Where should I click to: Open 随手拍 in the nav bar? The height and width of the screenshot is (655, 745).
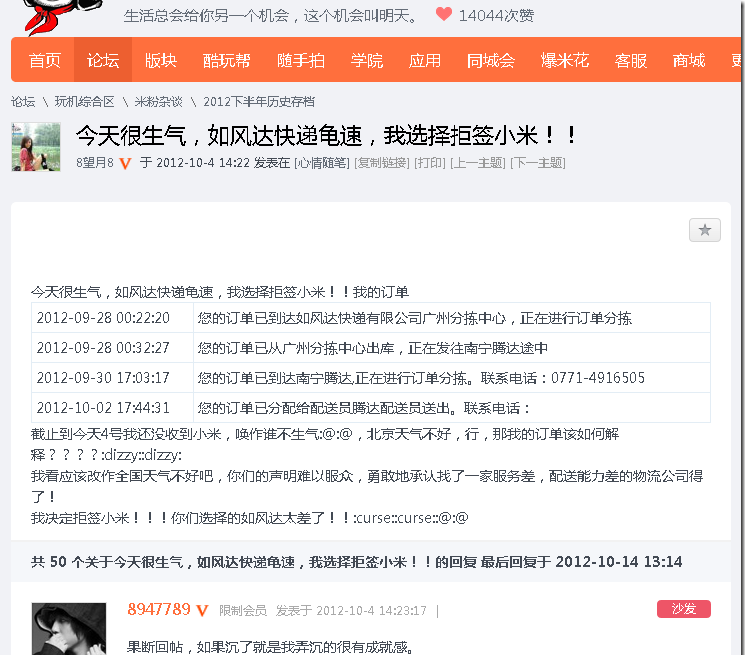tap(300, 60)
